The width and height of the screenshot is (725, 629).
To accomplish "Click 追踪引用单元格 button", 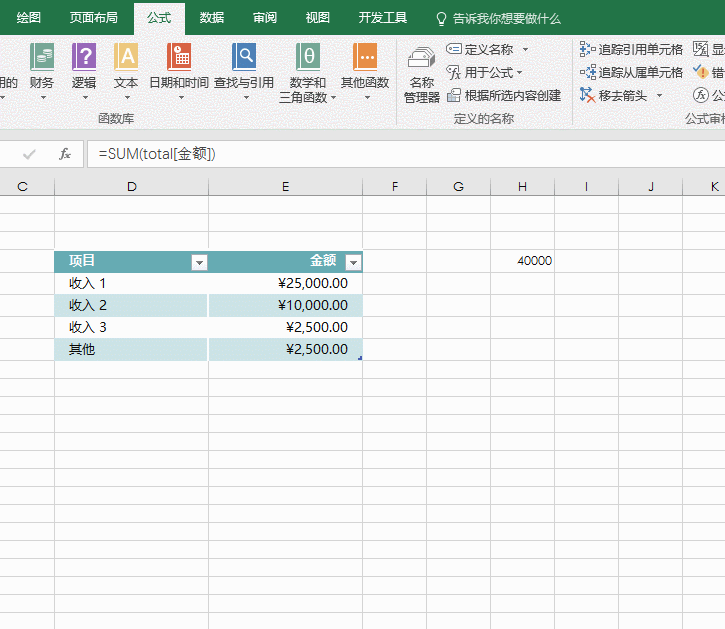I will click(631, 49).
